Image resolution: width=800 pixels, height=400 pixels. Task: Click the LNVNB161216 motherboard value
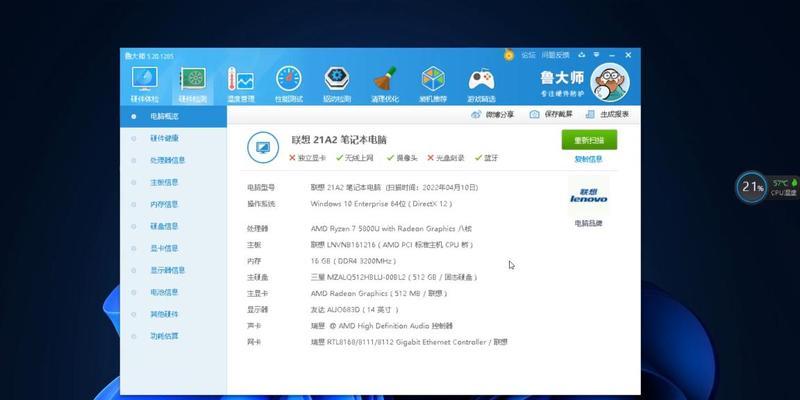(x=392, y=245)
